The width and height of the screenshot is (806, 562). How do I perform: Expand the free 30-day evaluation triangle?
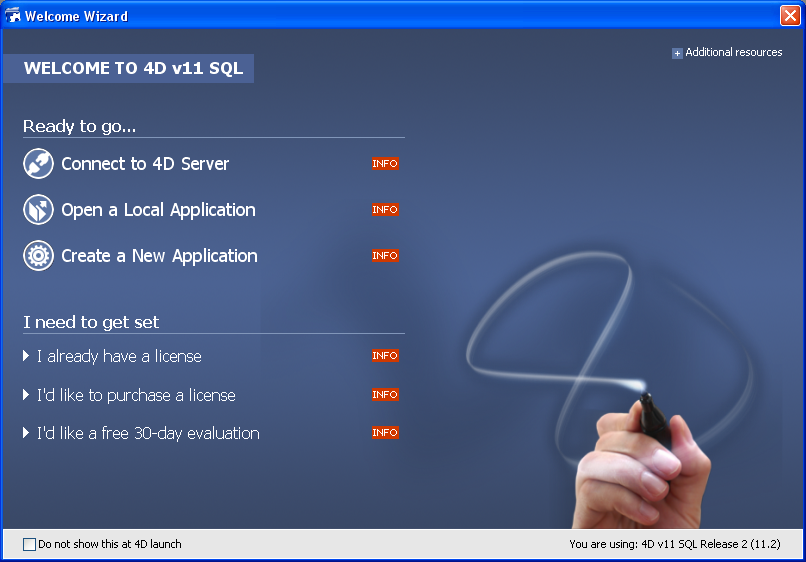point(27,433)
